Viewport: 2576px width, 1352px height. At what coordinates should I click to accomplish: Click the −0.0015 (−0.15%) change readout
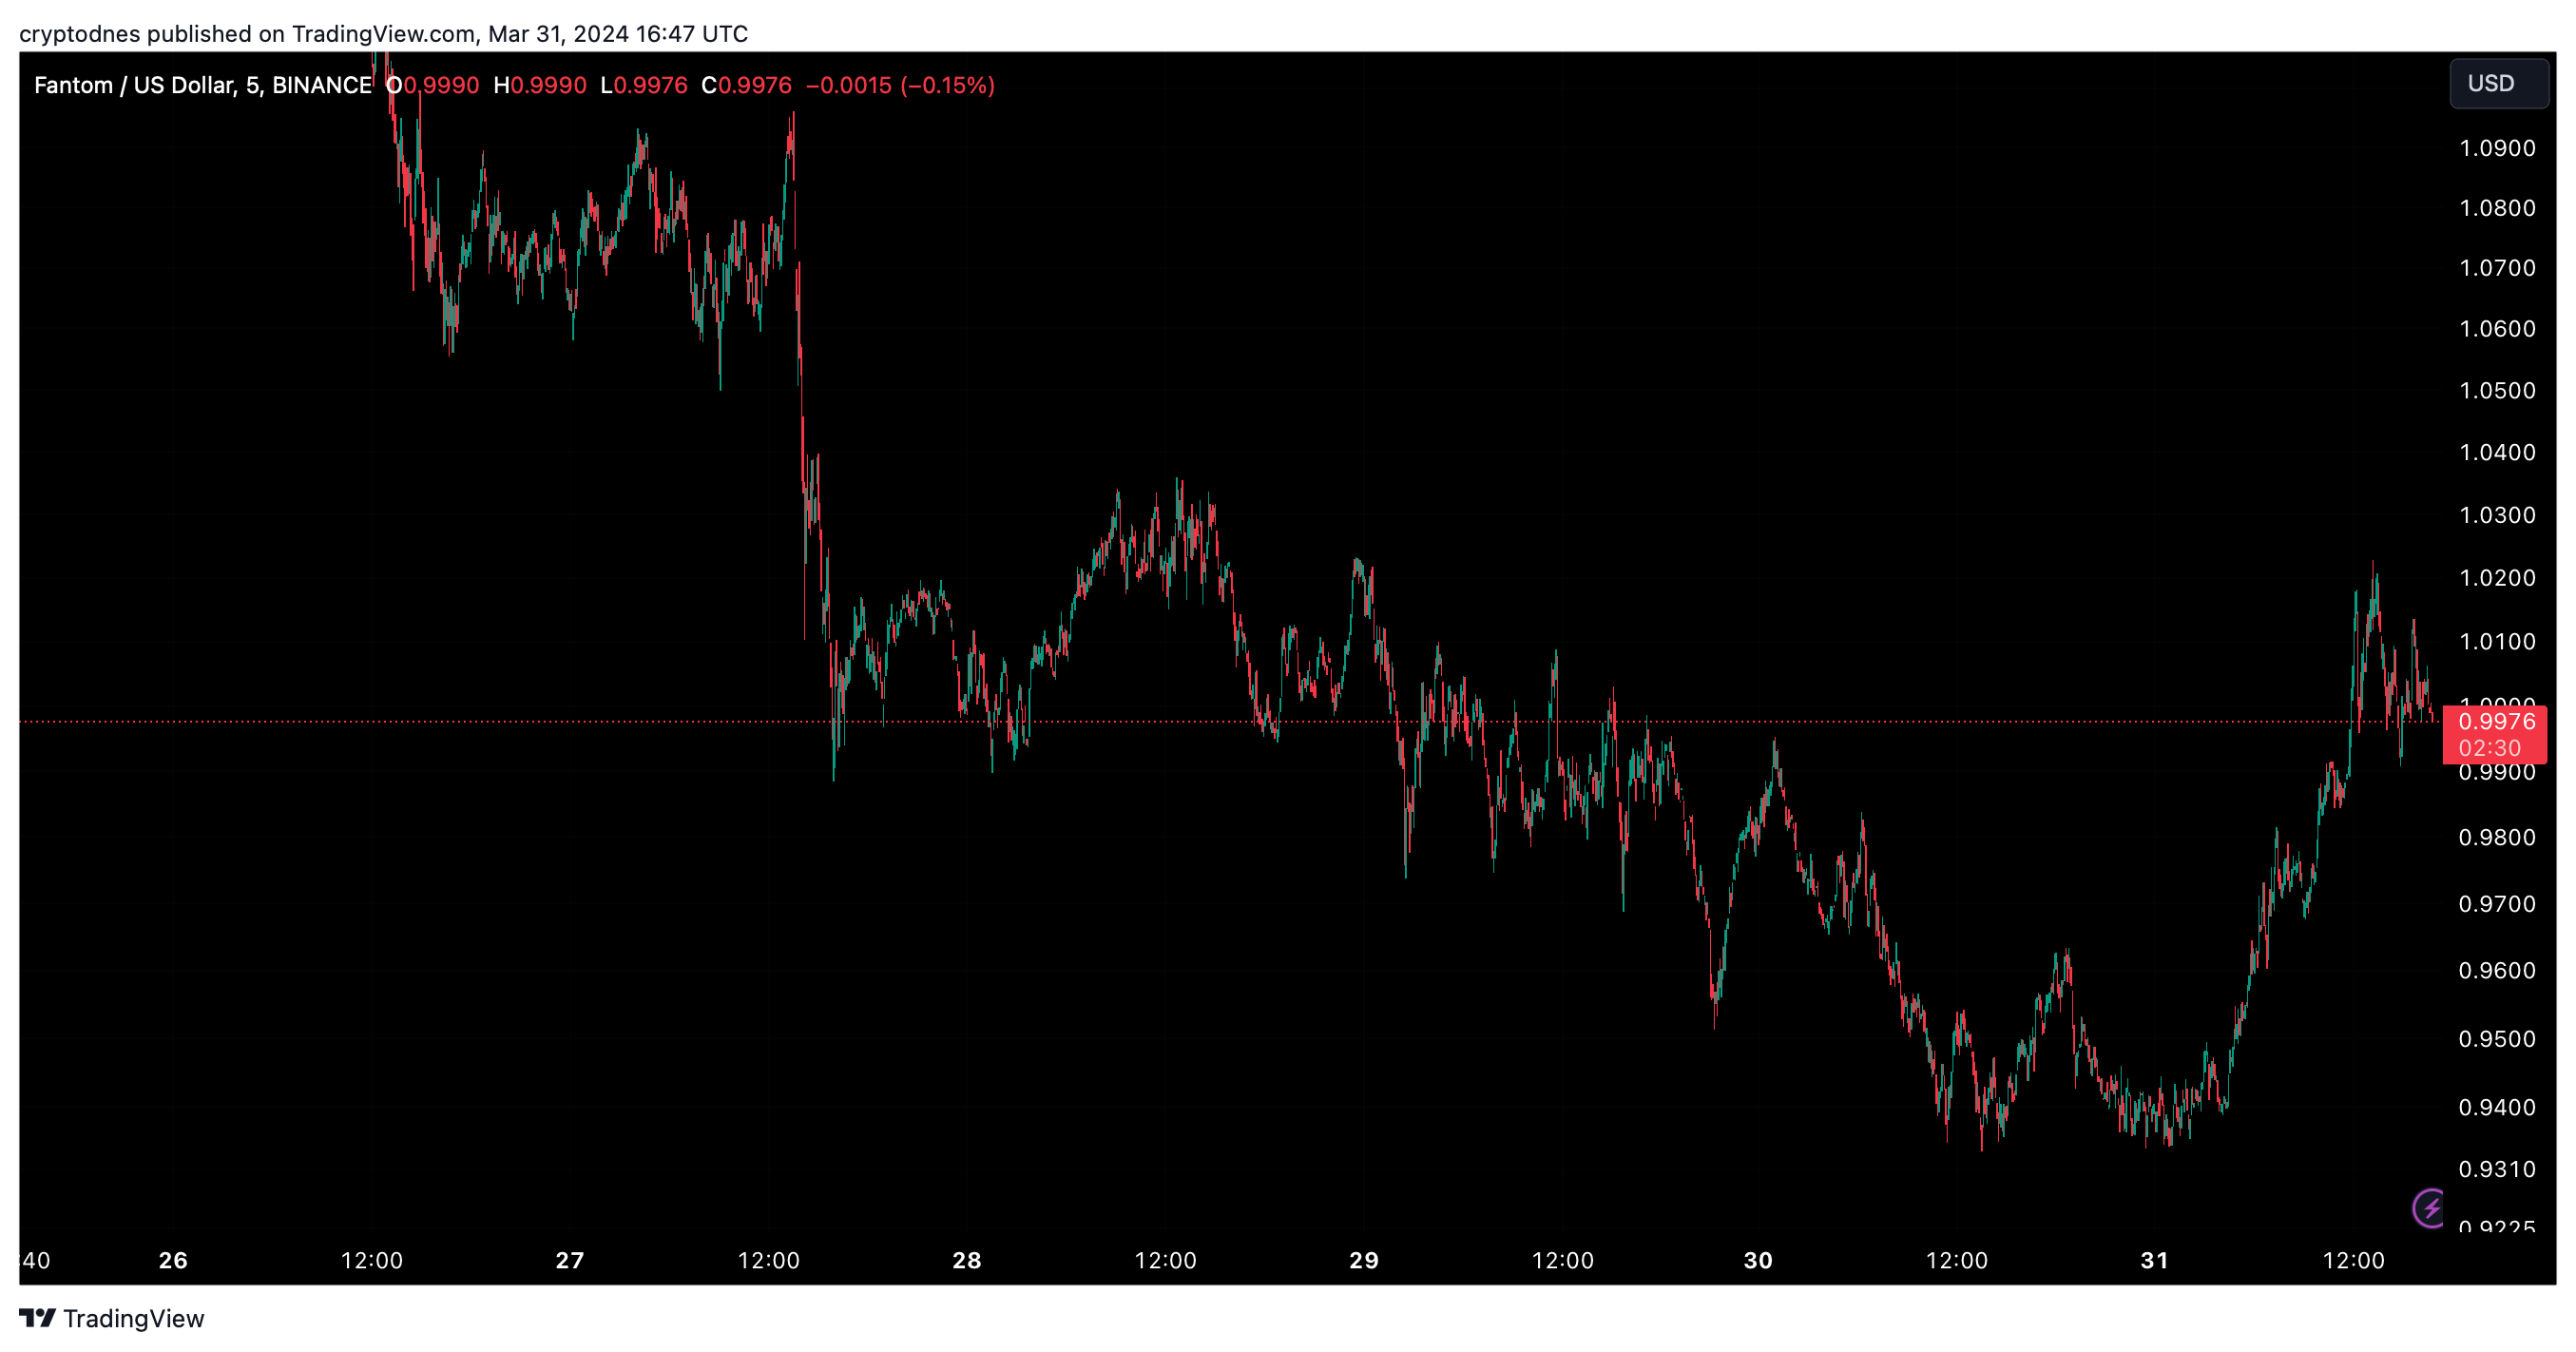899,86
